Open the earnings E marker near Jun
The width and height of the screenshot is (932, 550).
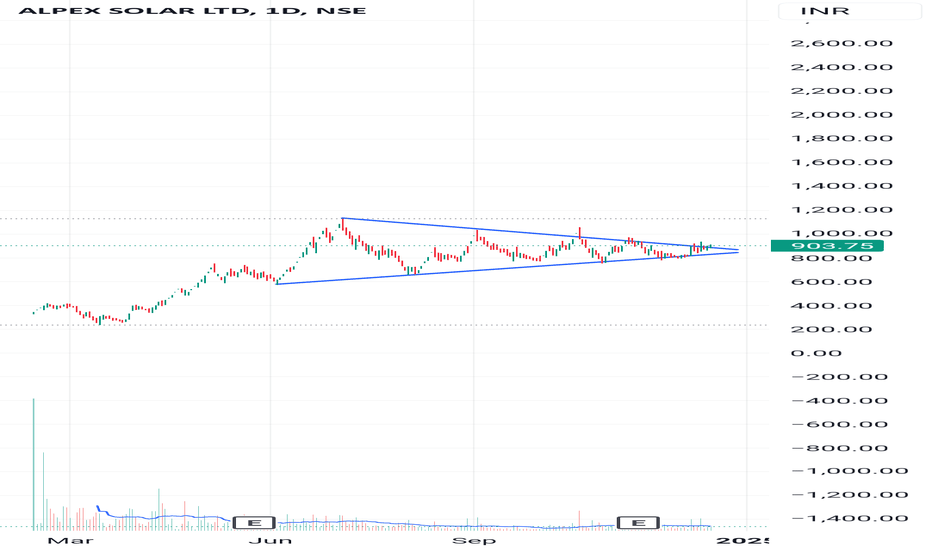click(x=254, y=523)
